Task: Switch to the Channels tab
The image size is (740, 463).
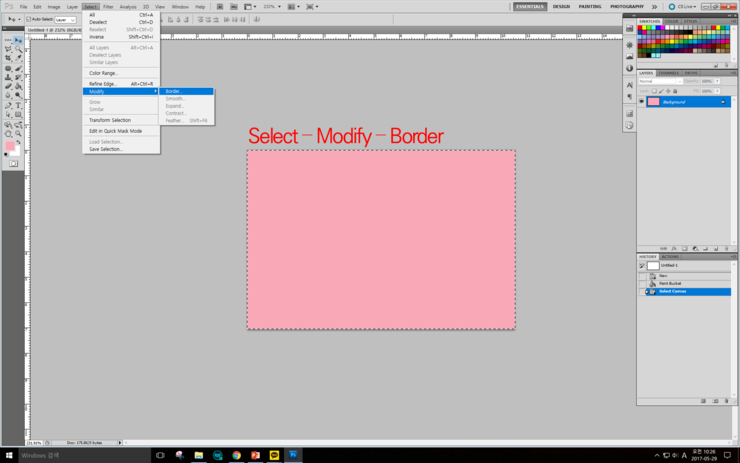Action: (668, 72)
